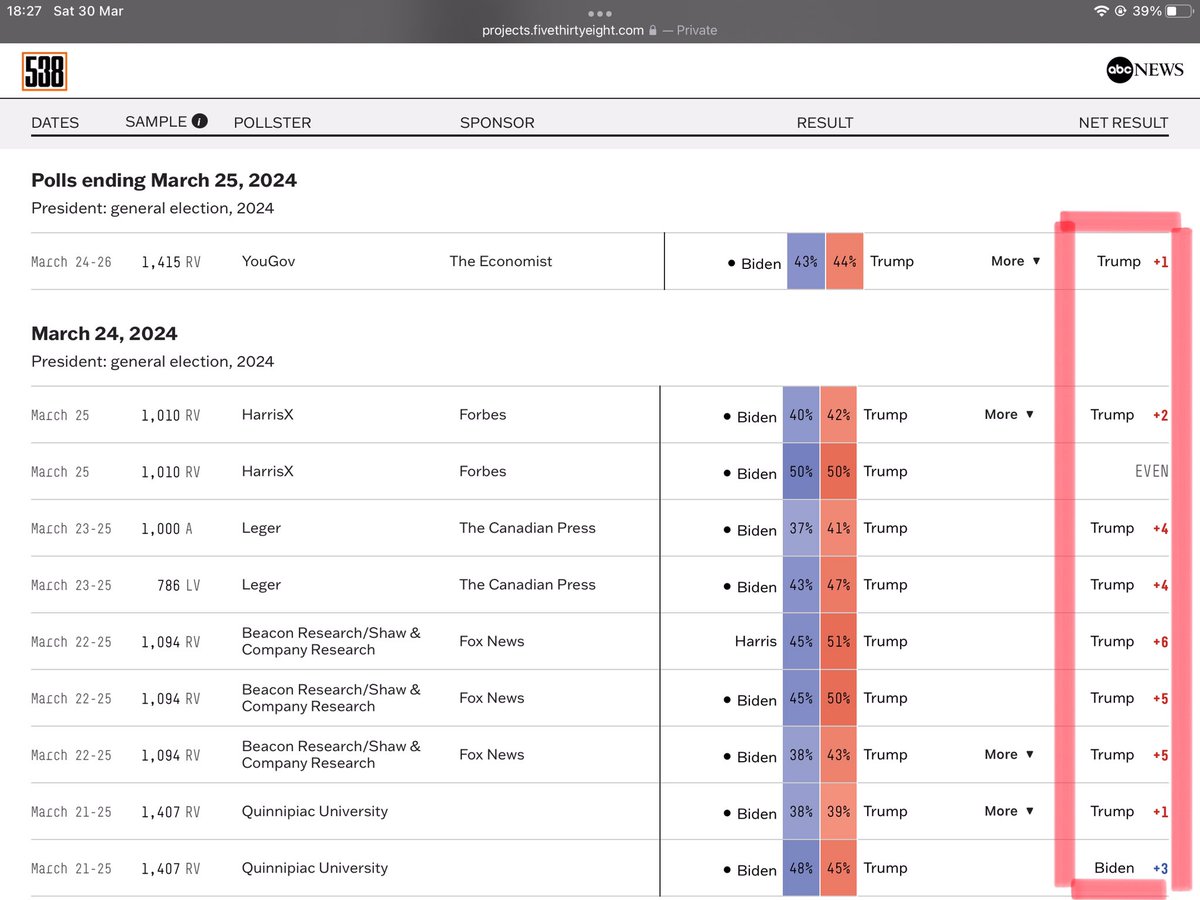Click the 'Biden +3' net result

tap(1131, 868)
